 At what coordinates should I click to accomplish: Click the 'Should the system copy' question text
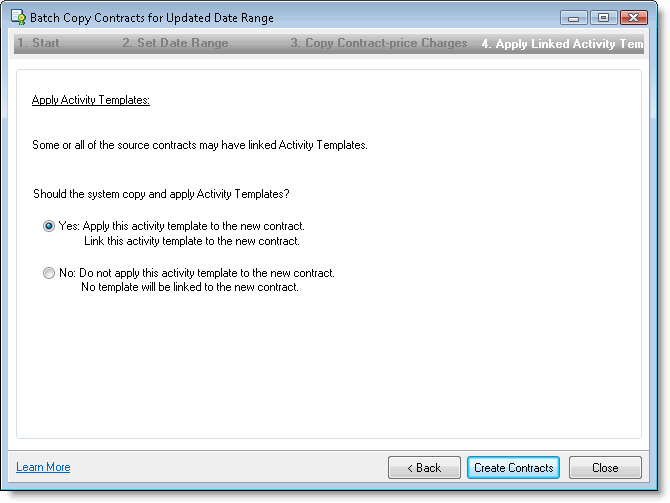161,193
